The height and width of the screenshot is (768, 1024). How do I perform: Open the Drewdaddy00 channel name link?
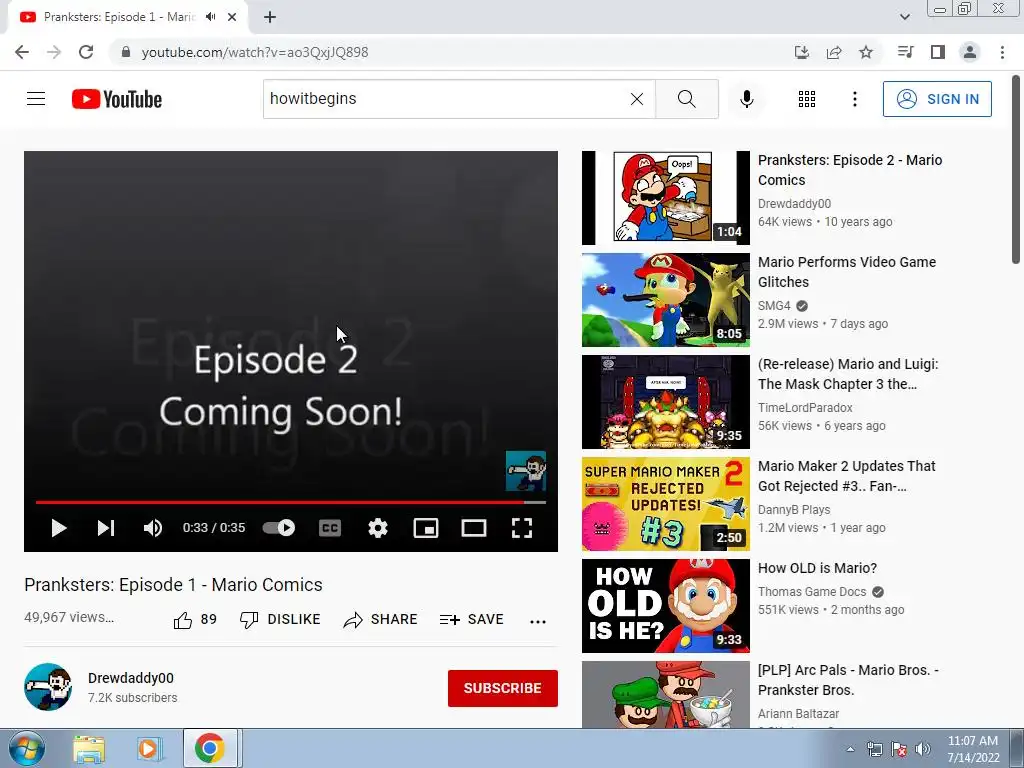point(131,678)
